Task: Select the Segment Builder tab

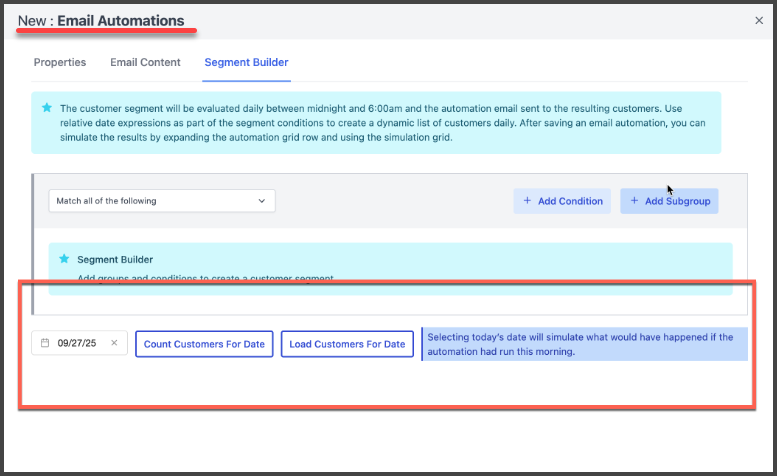Action: pos(246,62)
